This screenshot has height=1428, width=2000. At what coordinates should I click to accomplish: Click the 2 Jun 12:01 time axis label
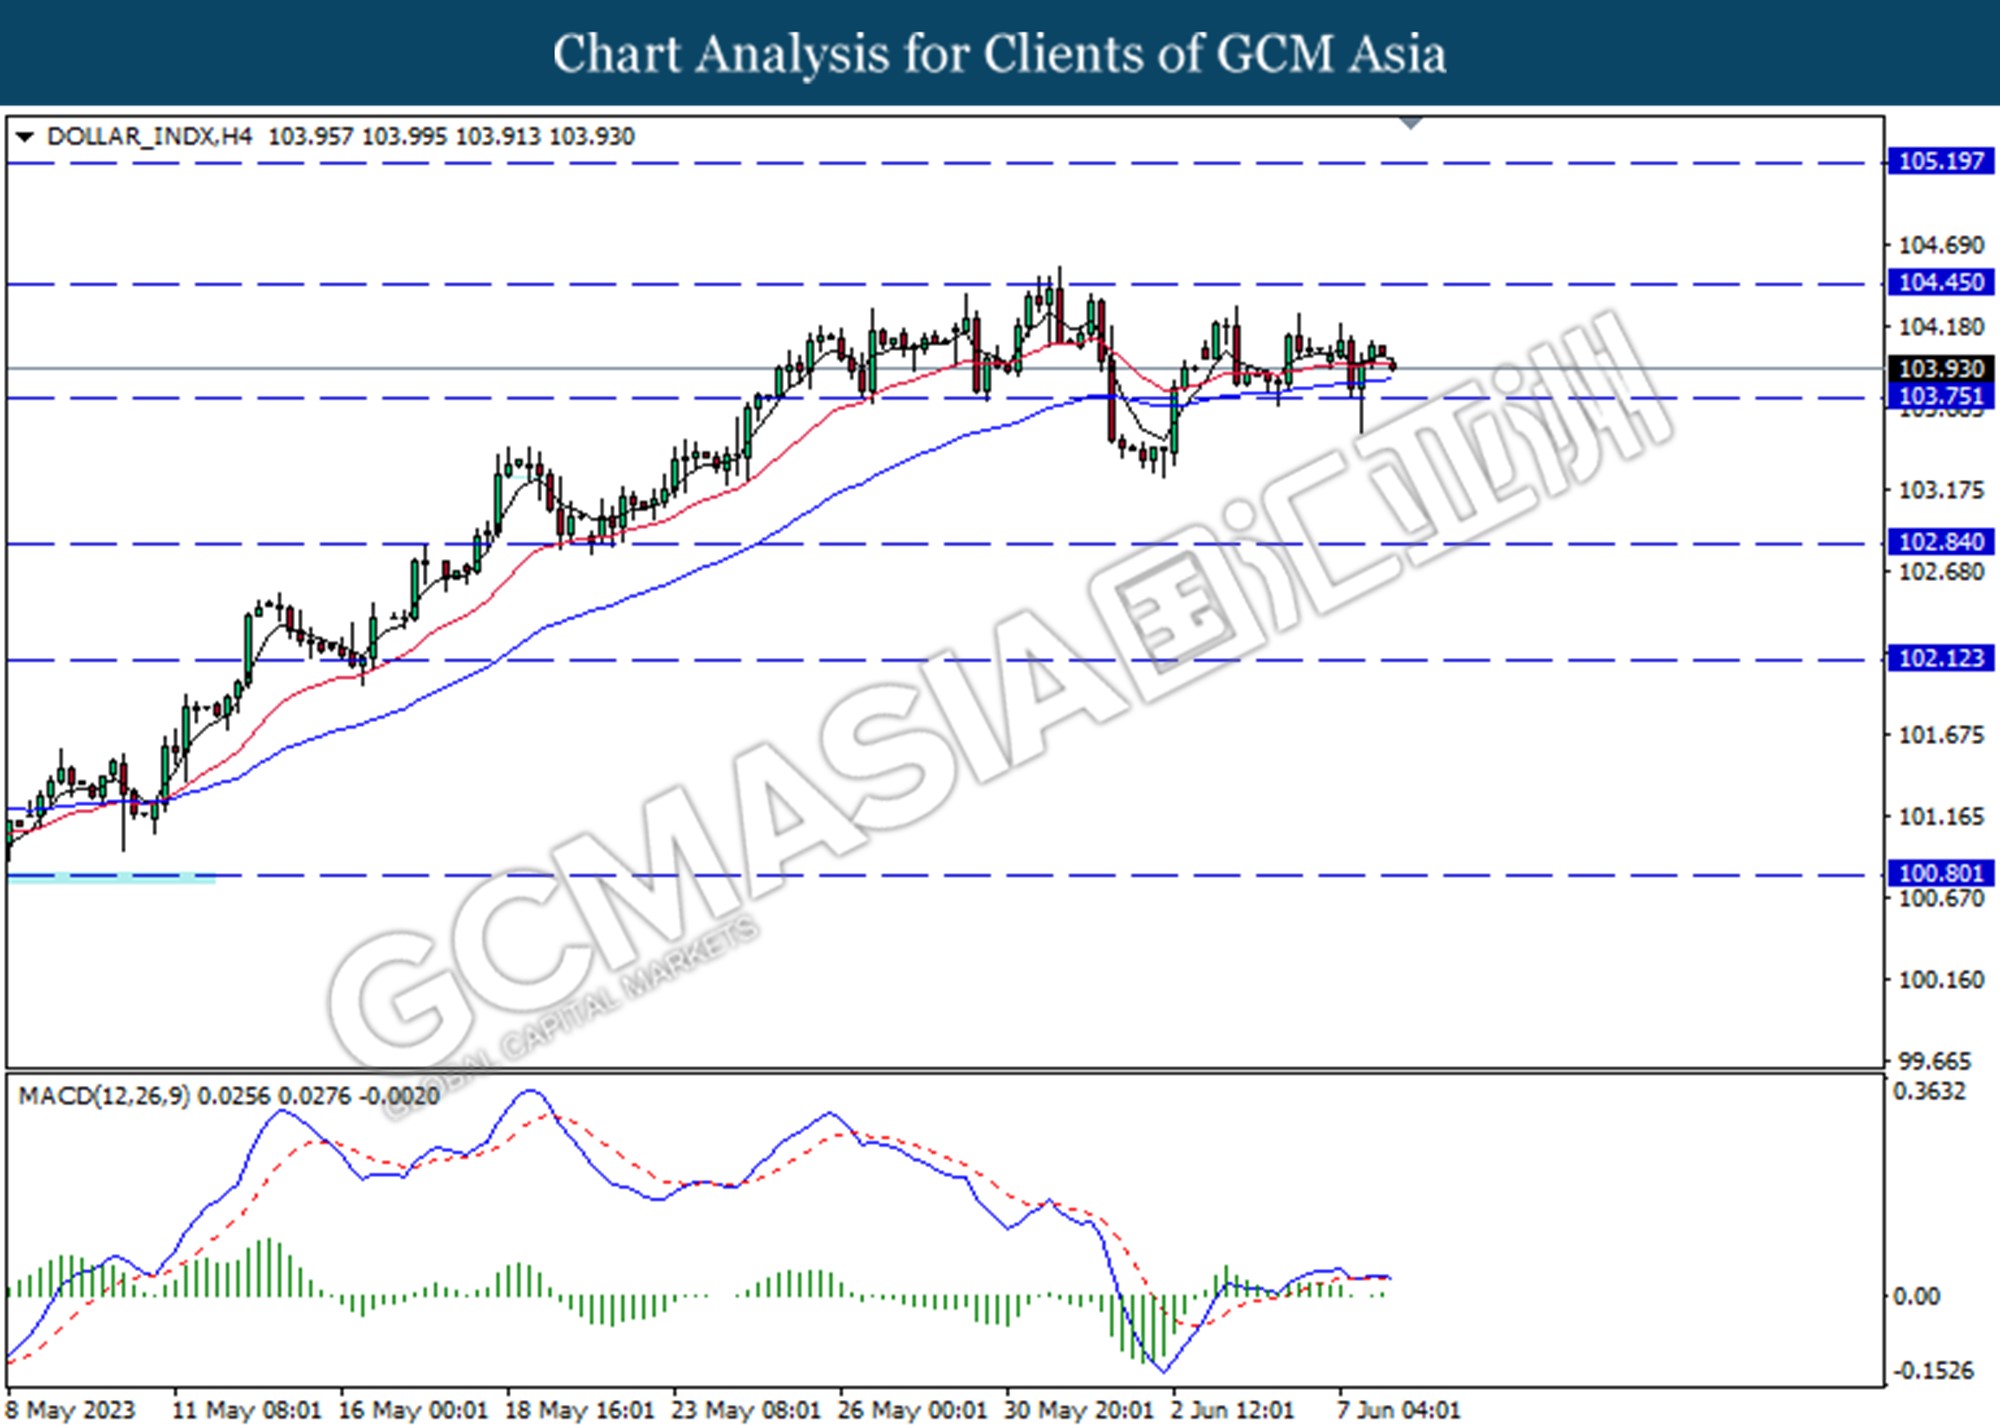click(1232, 1410)
